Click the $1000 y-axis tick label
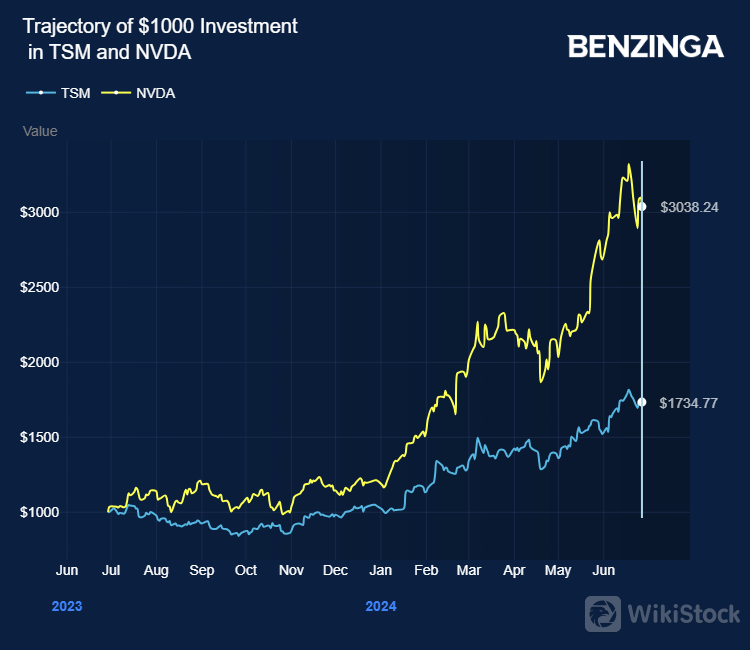 click(40, 512)
